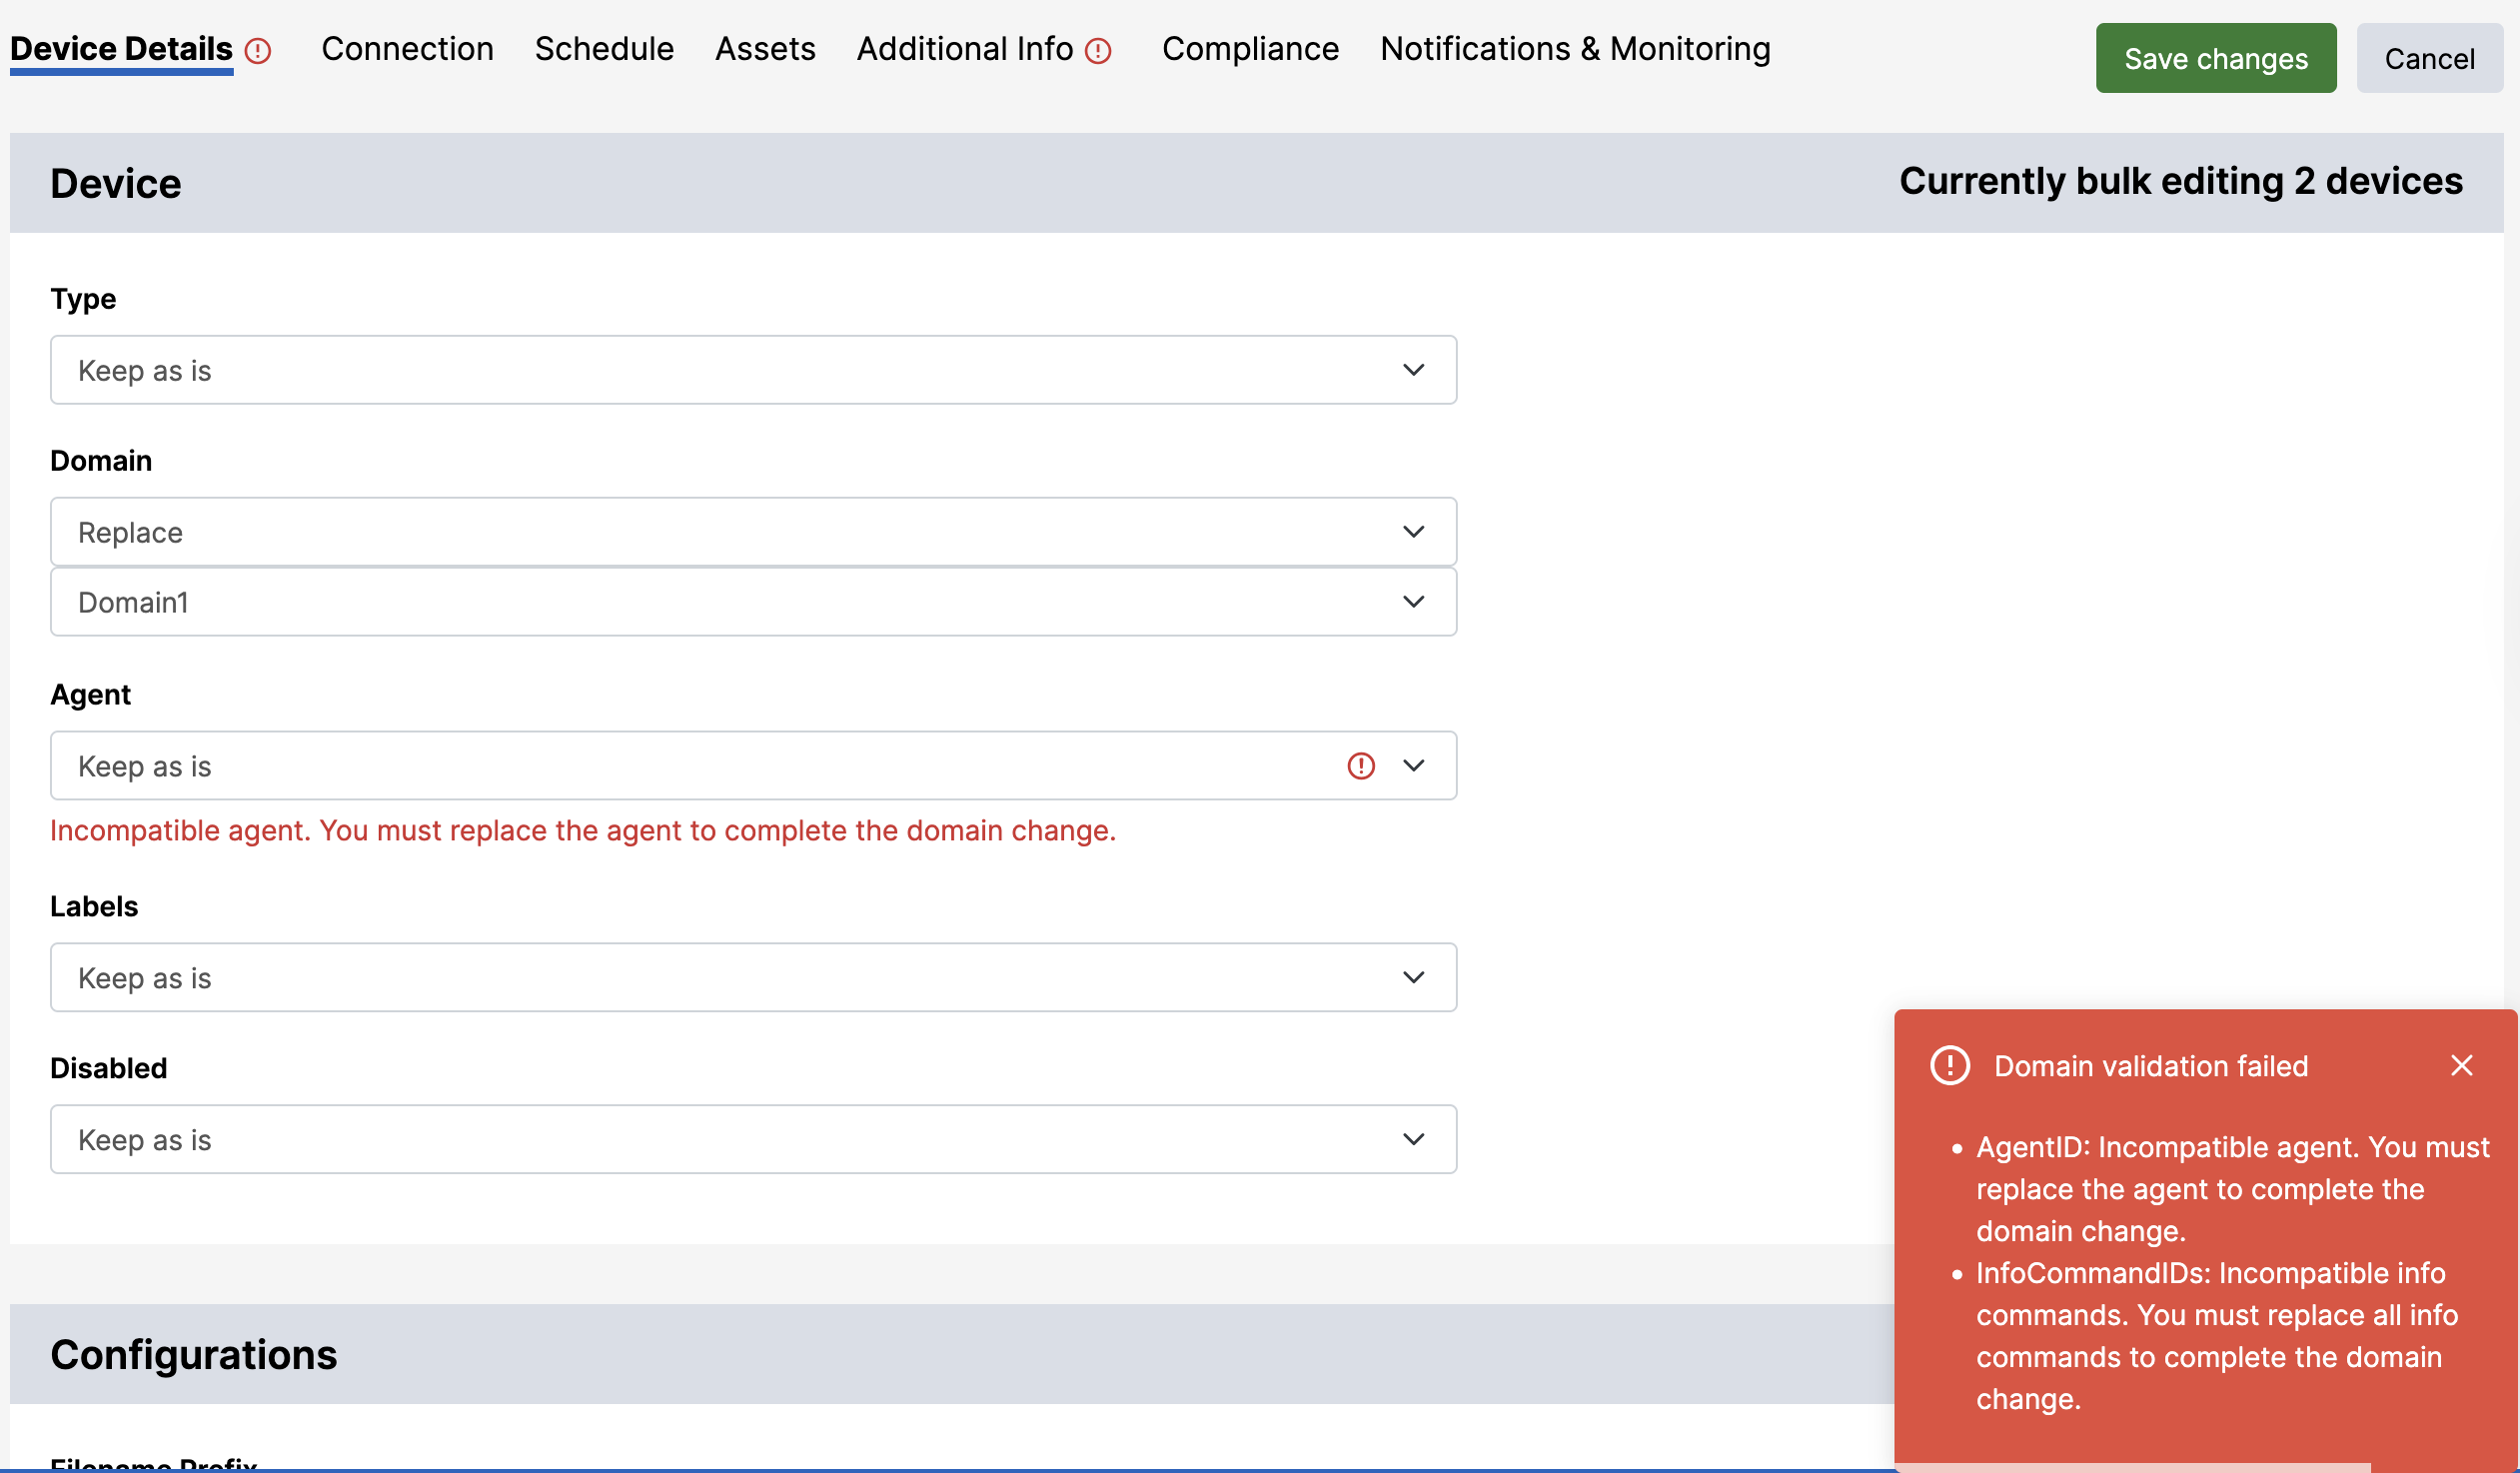Click alert icon in Domain validation failed toast
This screenshot has height=1473, width=2520.
pos(1949,1066)
